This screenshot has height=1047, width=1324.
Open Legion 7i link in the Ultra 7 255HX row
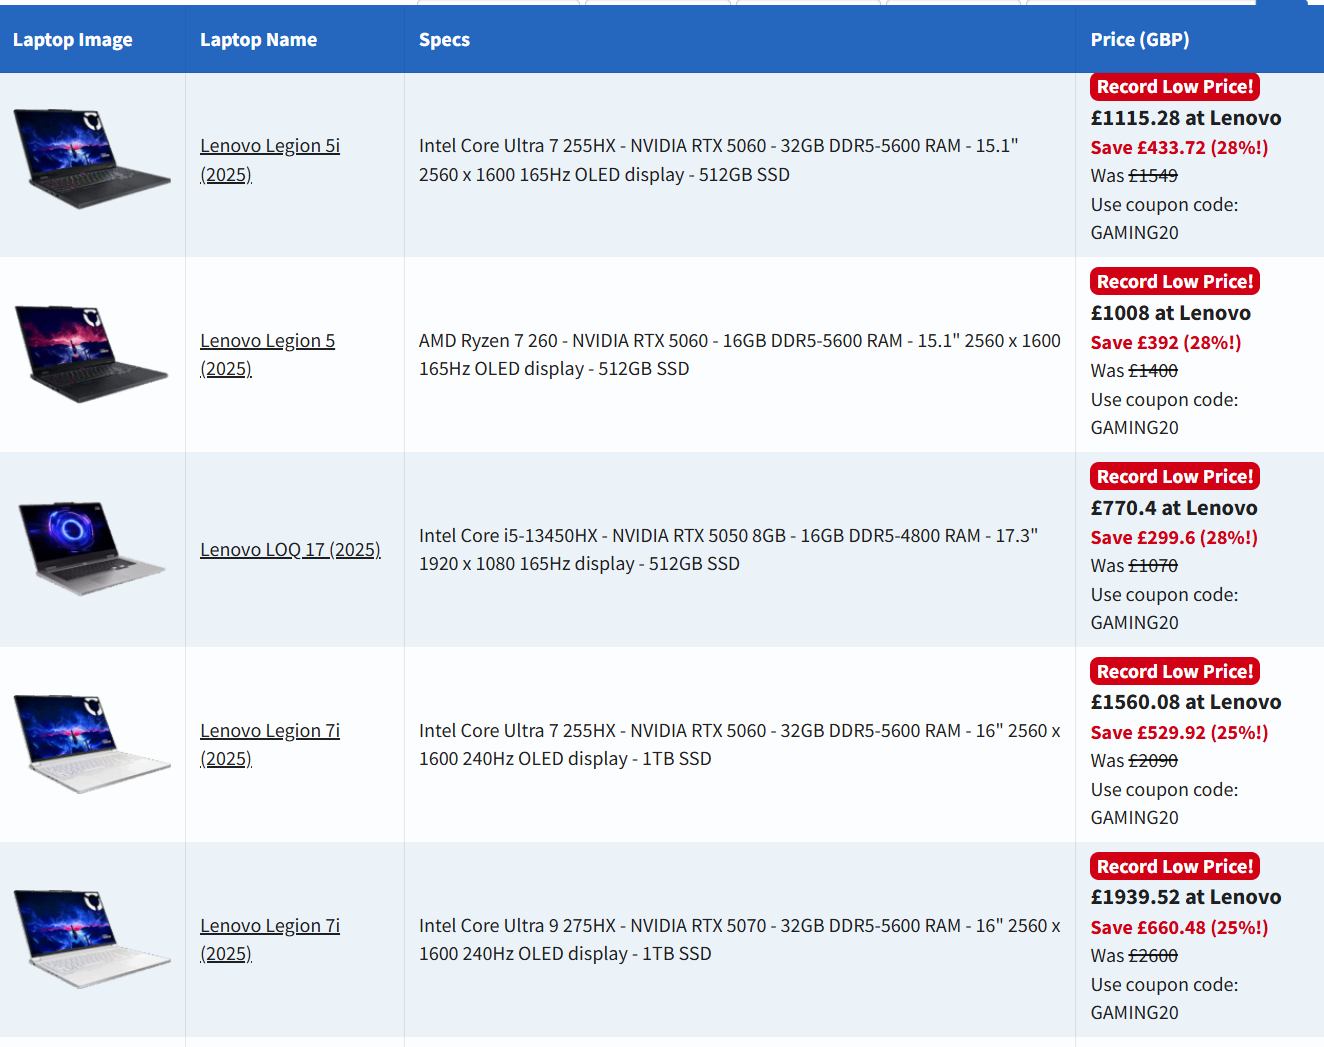[270, 745]
